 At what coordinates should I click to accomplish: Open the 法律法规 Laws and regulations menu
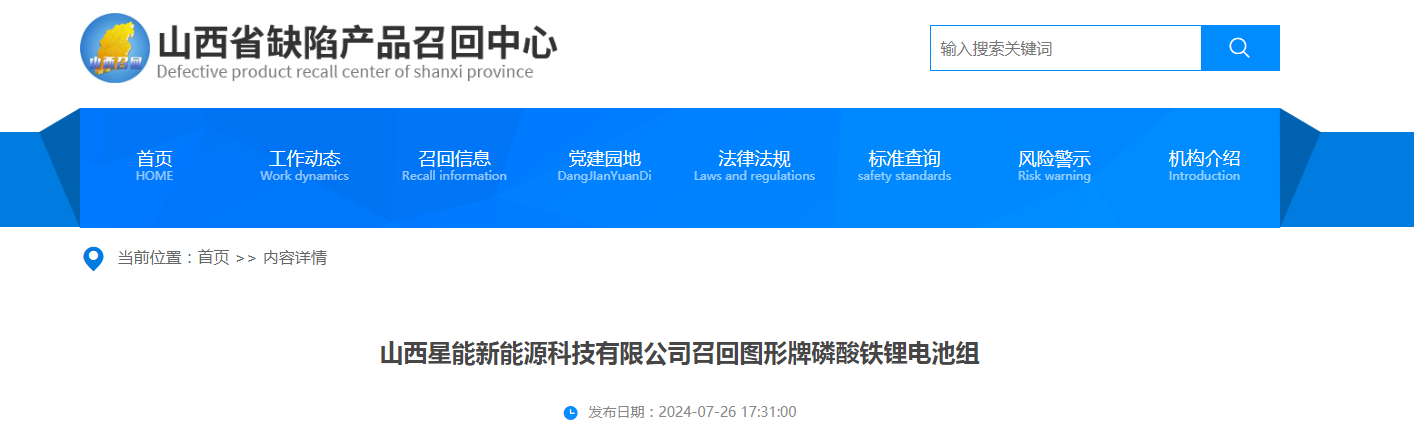[755, 166]
